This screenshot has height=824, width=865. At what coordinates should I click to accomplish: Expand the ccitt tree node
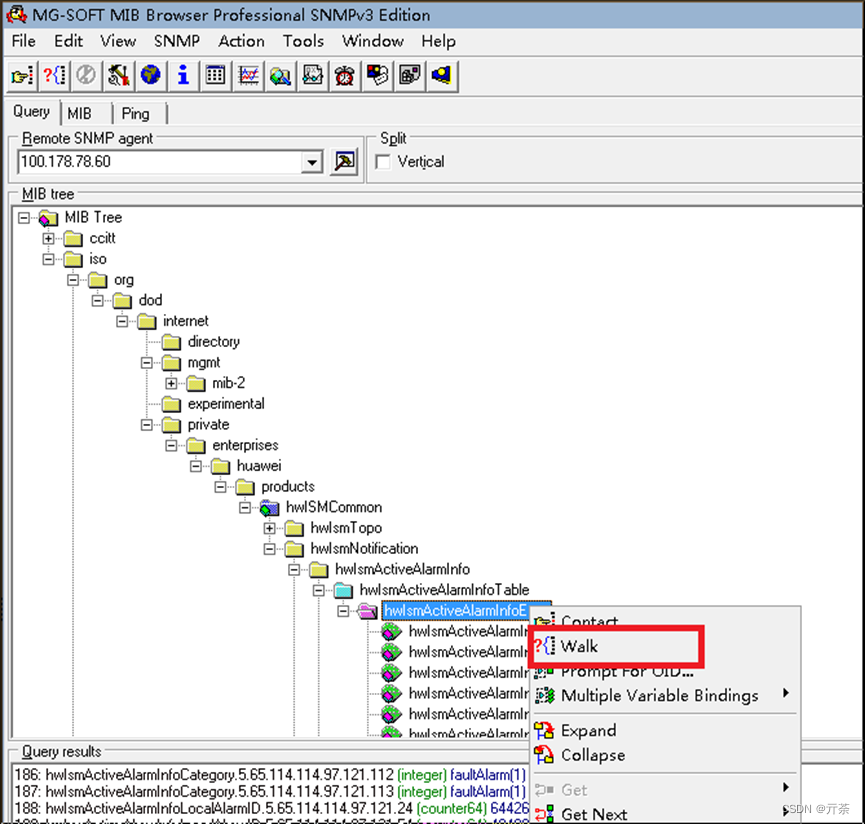click(49, 238)
